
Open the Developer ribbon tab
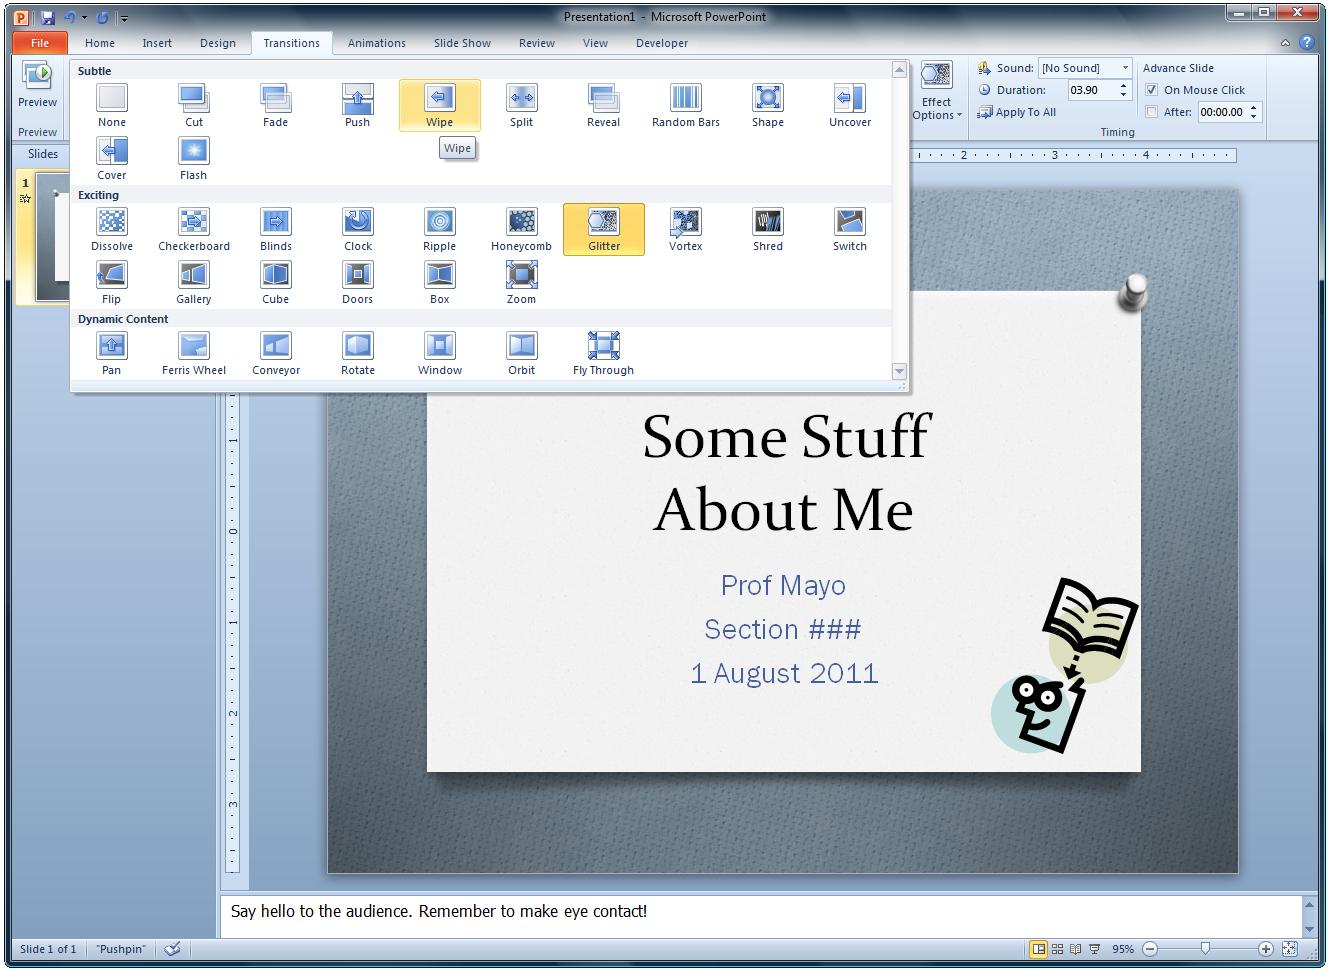[662, 43]
